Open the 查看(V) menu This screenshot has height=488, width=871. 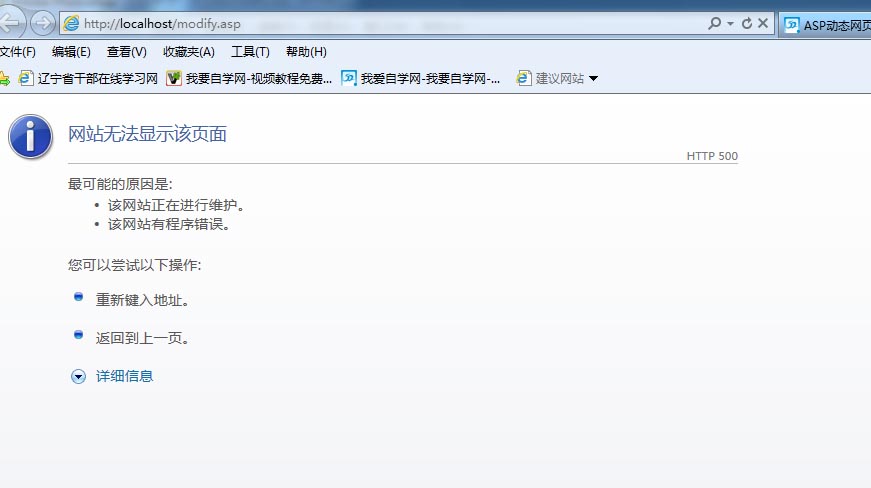click(x=127, y=52)
